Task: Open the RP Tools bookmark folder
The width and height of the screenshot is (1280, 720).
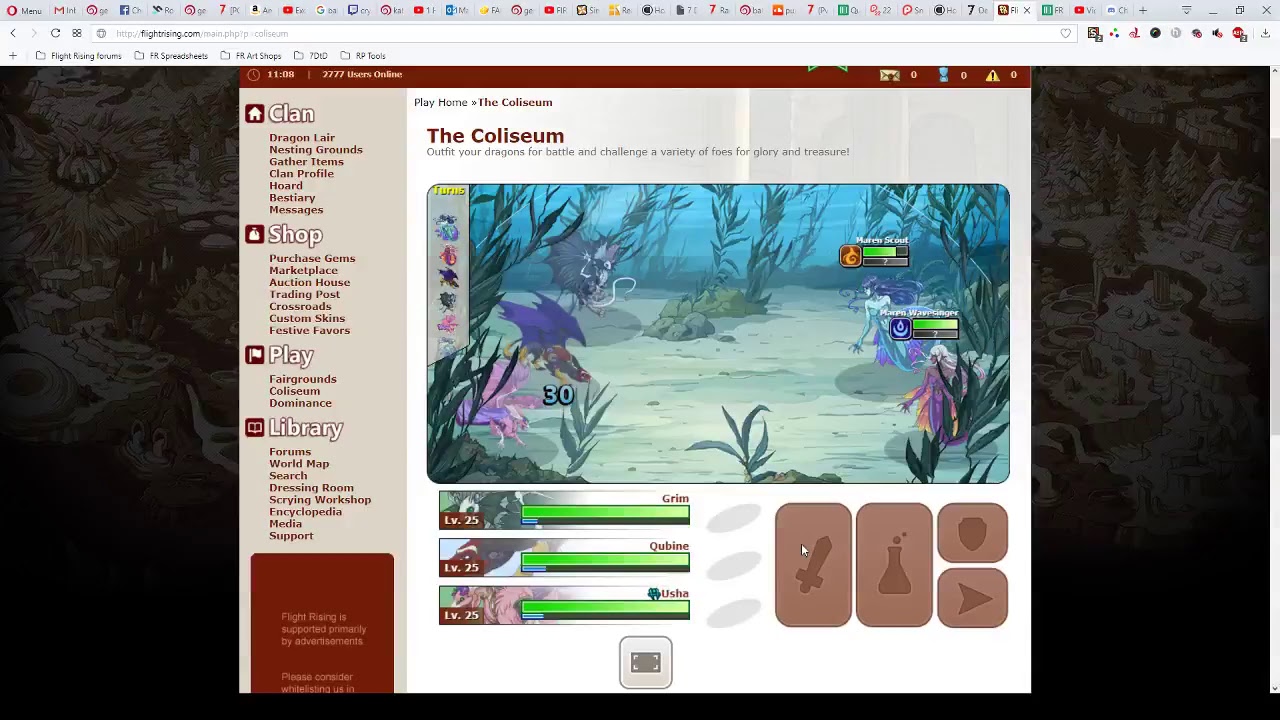Action: [363, 56]
